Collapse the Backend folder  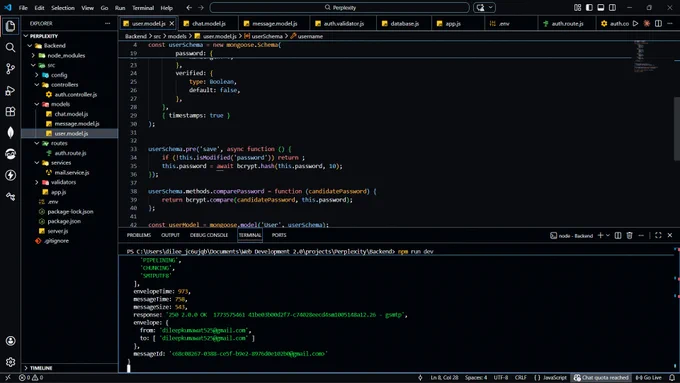click(x=30, y=46)
